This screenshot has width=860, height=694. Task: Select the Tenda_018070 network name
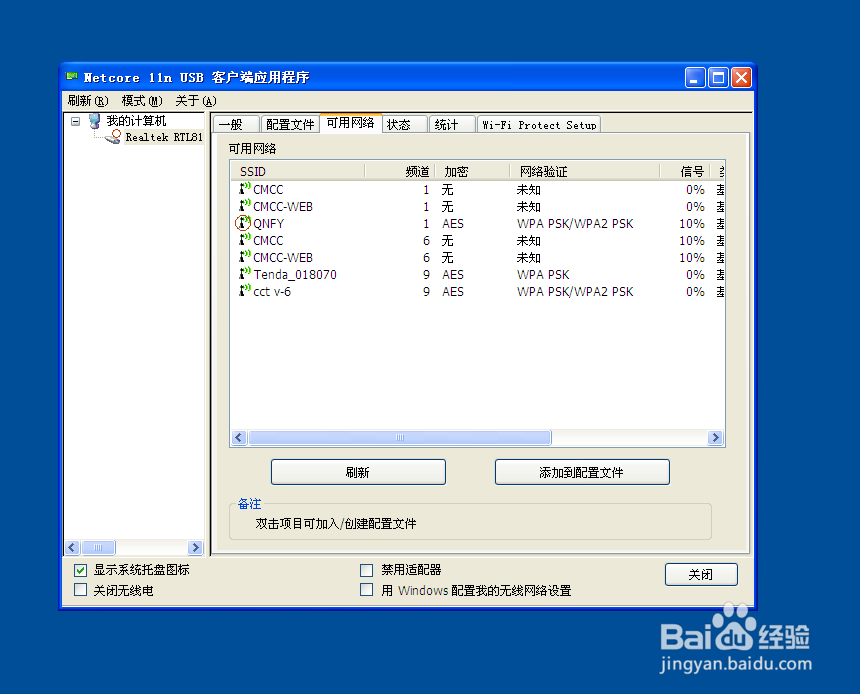(295, 275)
